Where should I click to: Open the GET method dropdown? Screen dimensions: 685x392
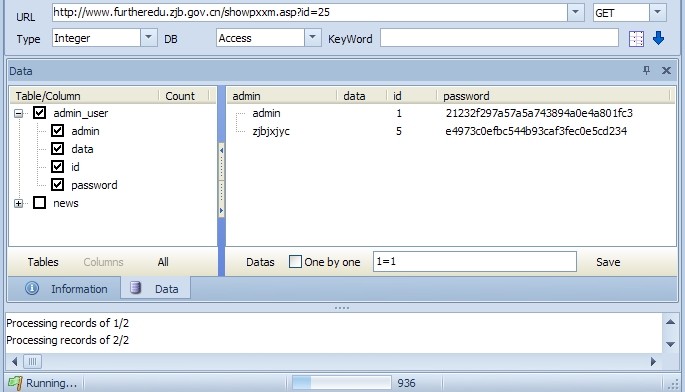coord(657,12)
